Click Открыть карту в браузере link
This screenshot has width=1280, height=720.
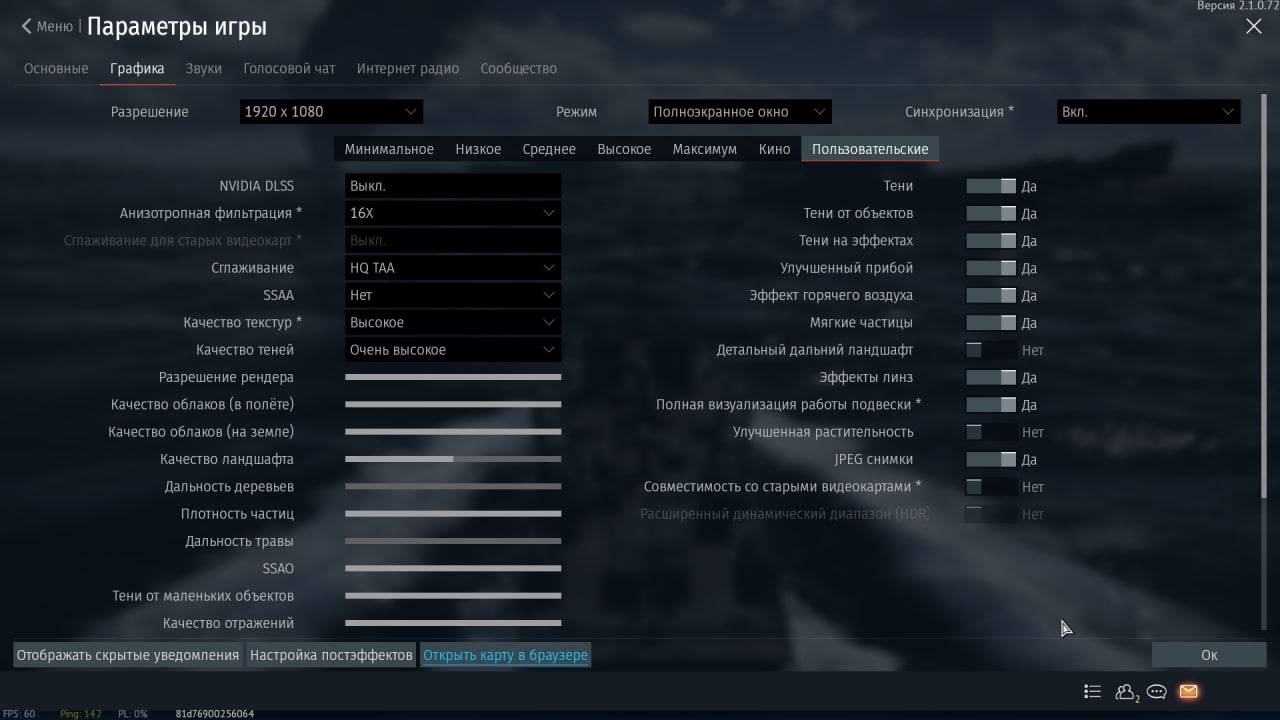click(x=505, y=655)
